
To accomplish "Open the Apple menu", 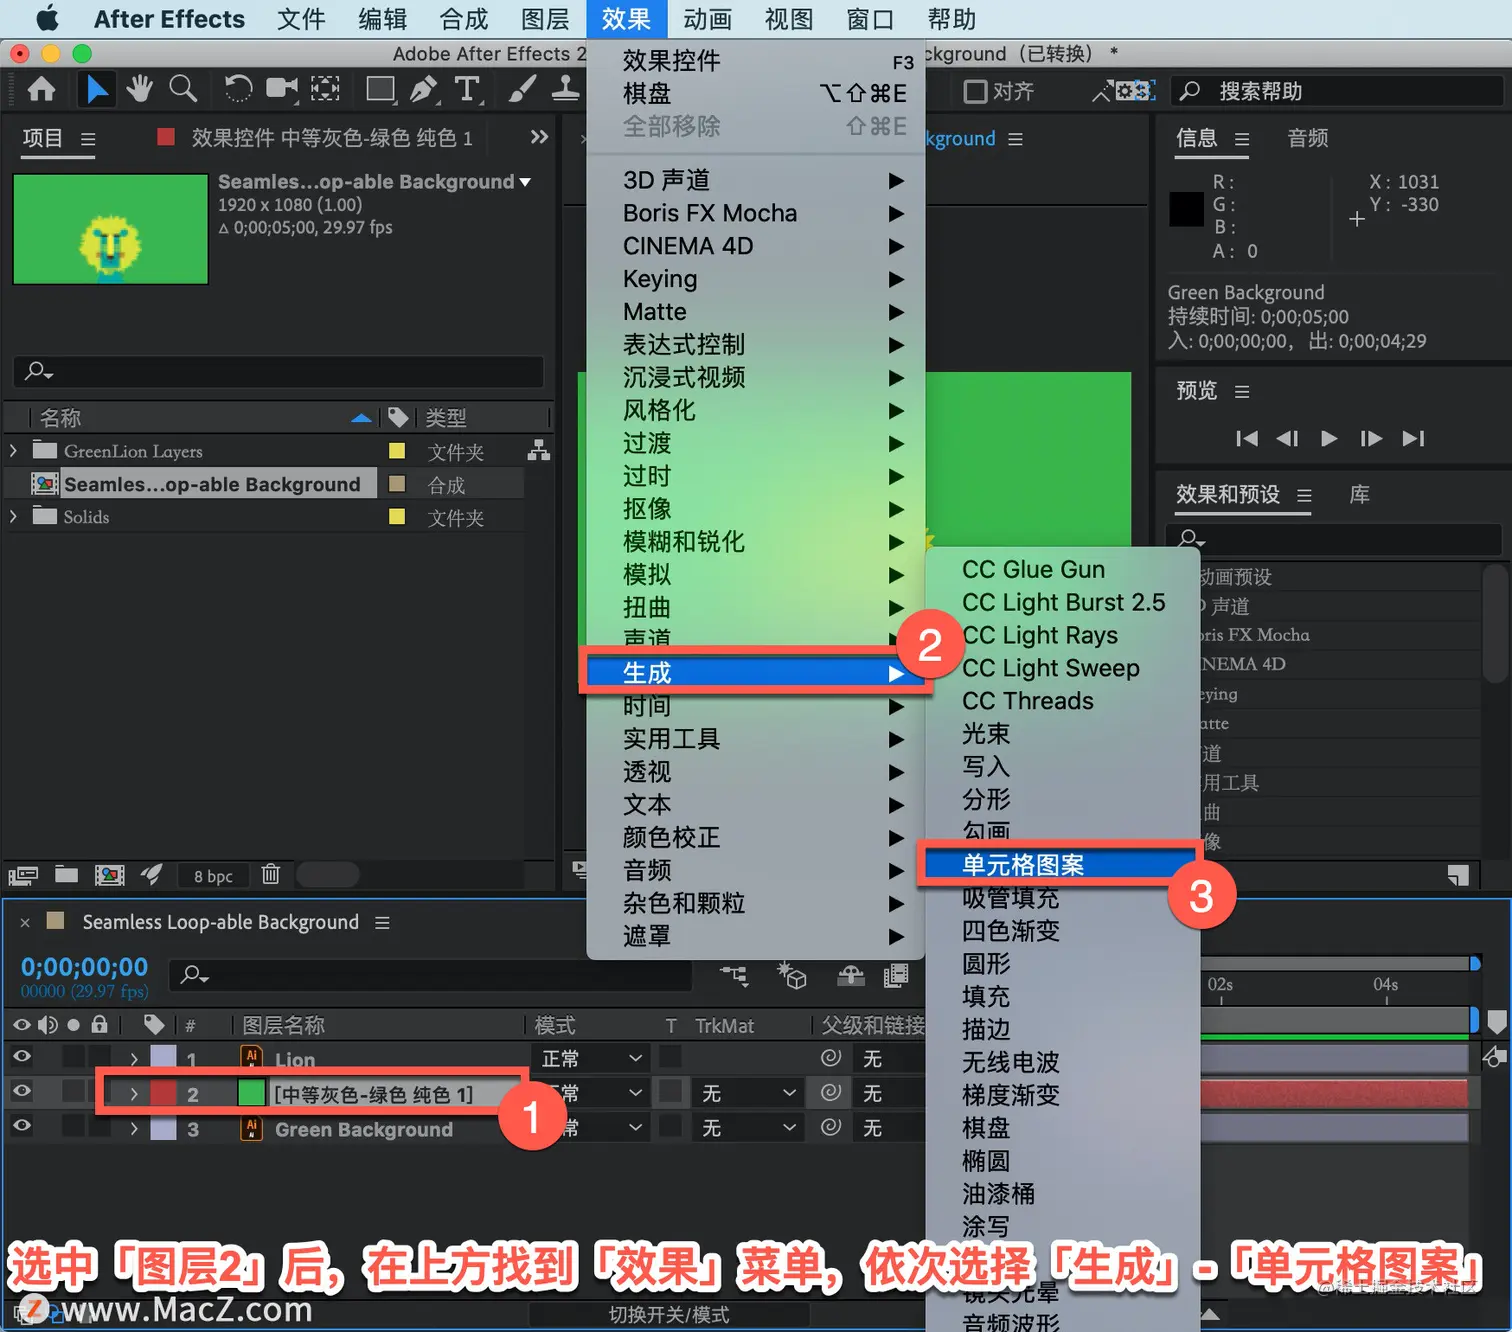I will pyautogui.click(x=46, y=19).
